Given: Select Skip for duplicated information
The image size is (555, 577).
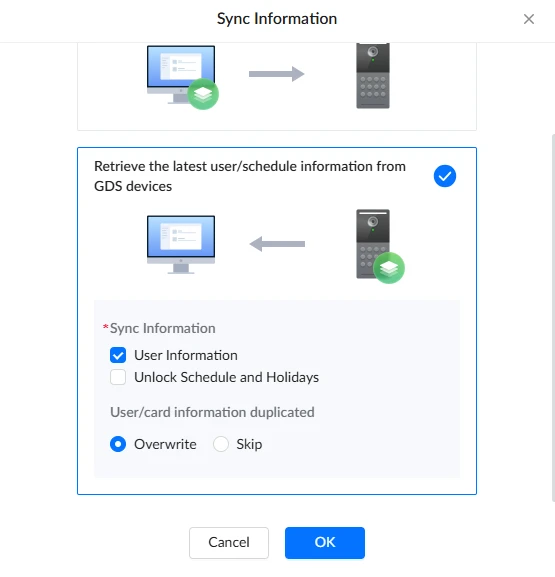Looking at the screenshot, I should [221, 444].
